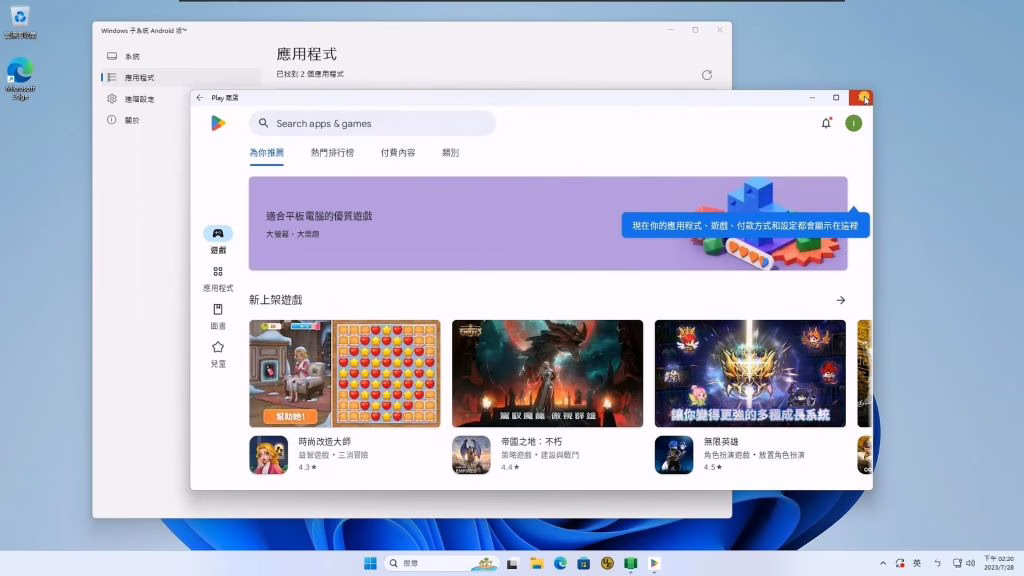Click the search magnifier icon in Play Store
Screen dimensions: 1024x576
[263, 123]
